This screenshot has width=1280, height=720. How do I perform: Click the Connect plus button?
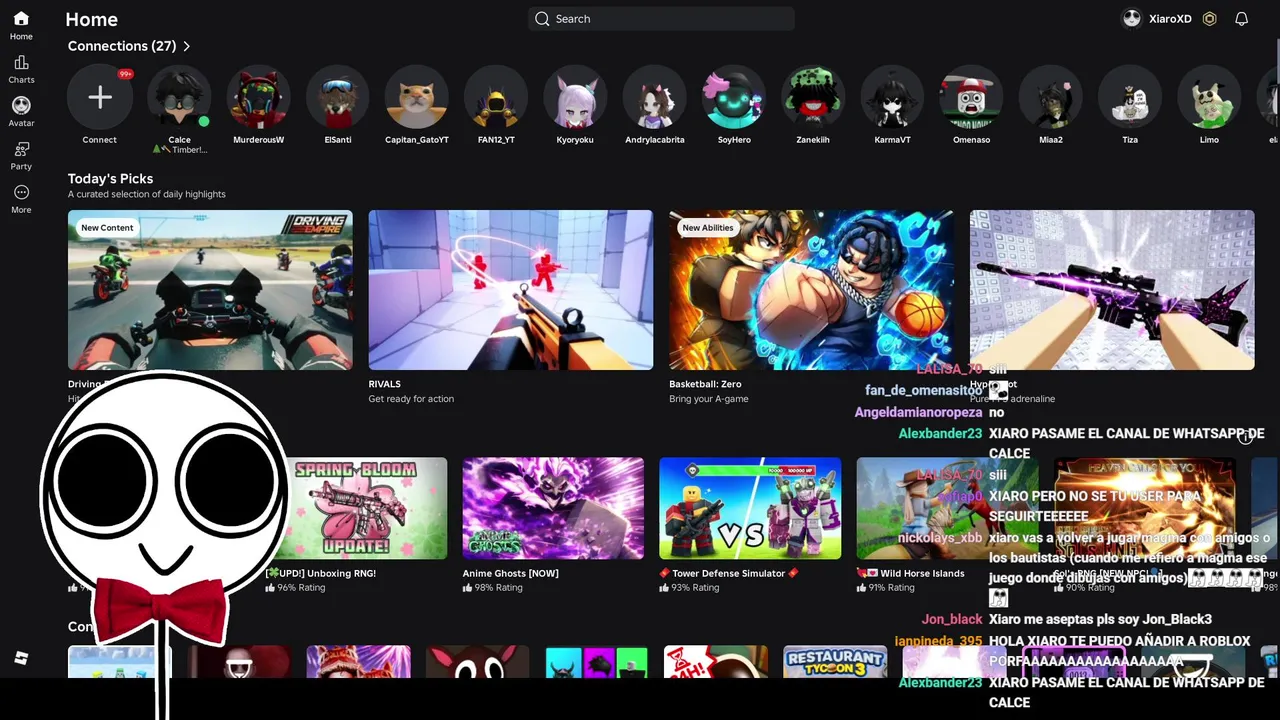[x=99, y=97]
